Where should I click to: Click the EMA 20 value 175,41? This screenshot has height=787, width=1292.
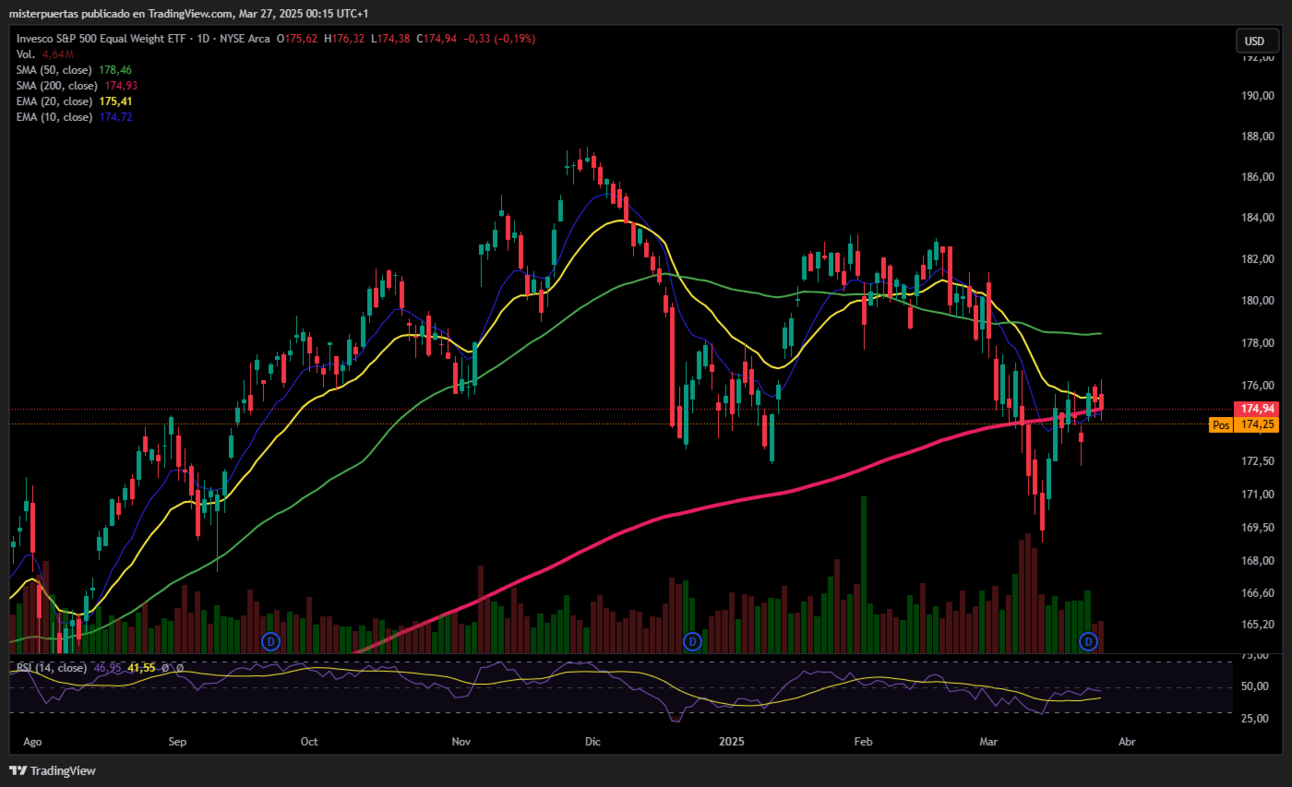[x=115, y=102]
